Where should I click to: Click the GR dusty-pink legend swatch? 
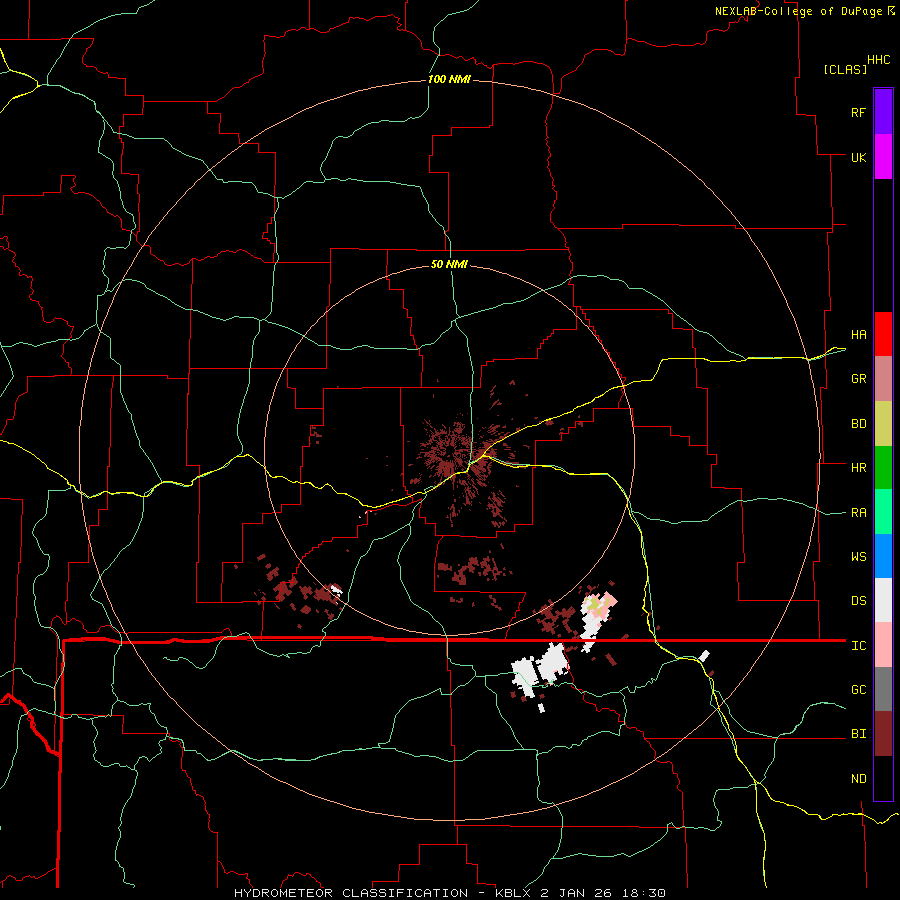pyautogui.click(x=883, y=379)
